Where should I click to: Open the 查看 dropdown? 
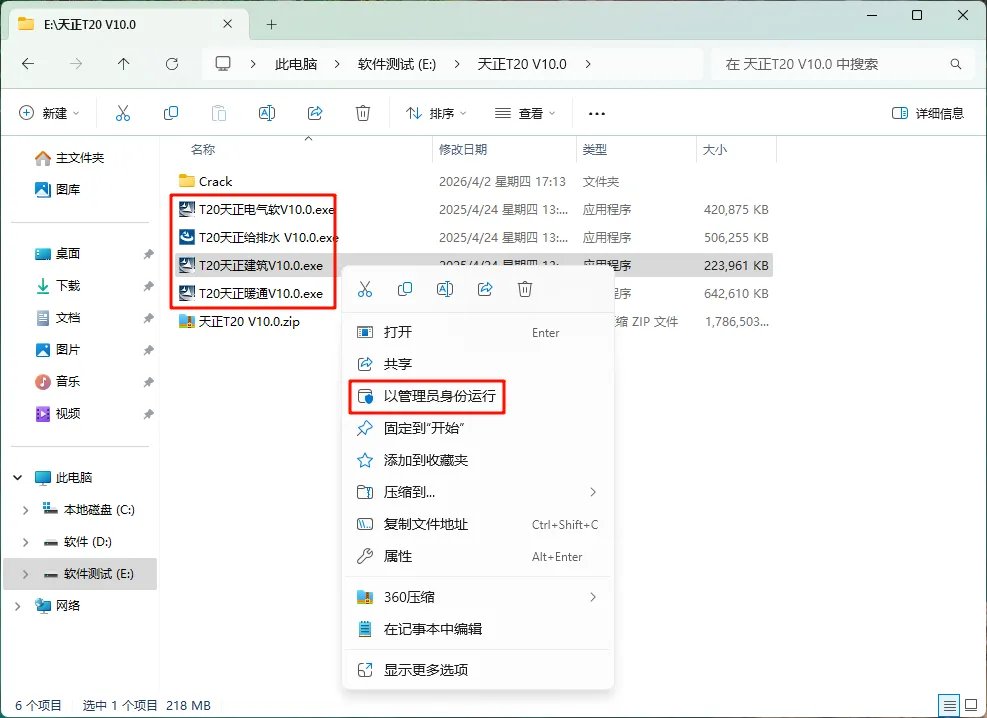(x=525, y=113)
